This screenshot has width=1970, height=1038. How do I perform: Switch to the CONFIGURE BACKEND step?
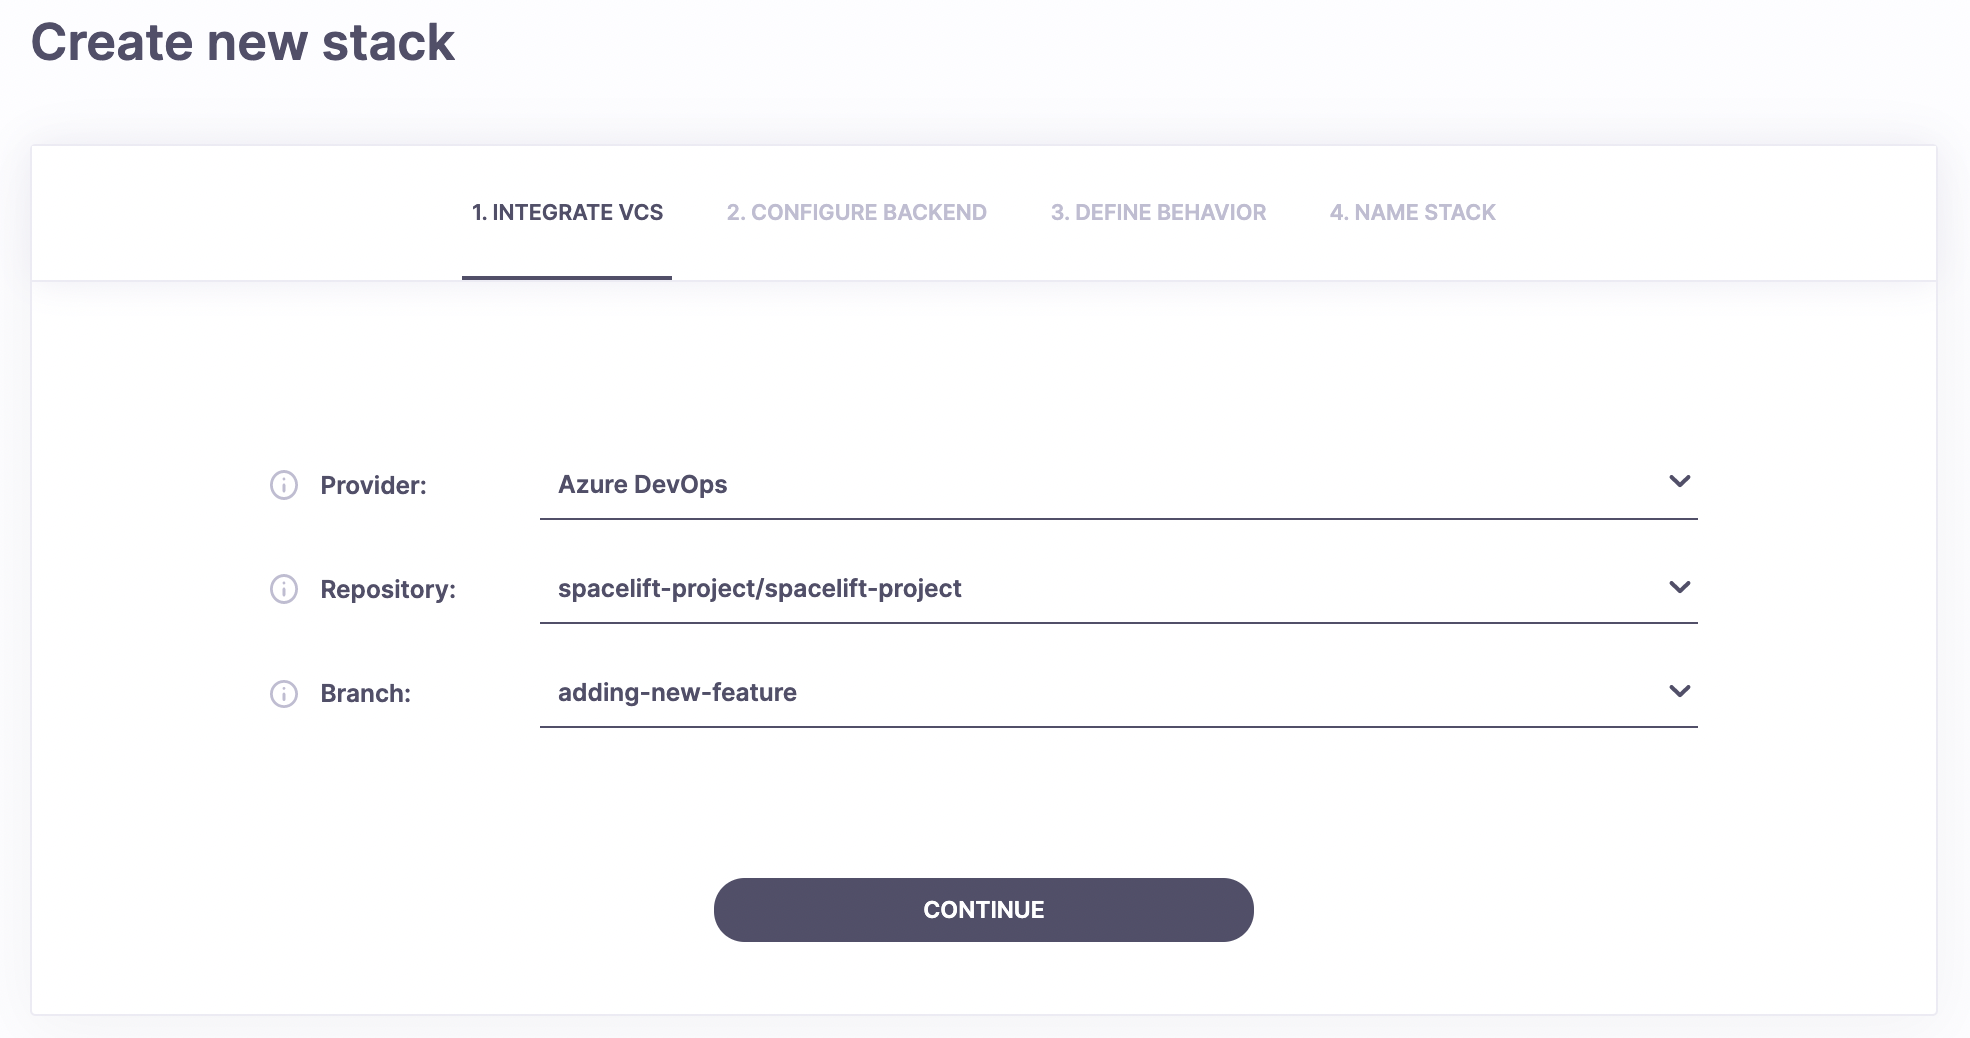tap(856, 212)
